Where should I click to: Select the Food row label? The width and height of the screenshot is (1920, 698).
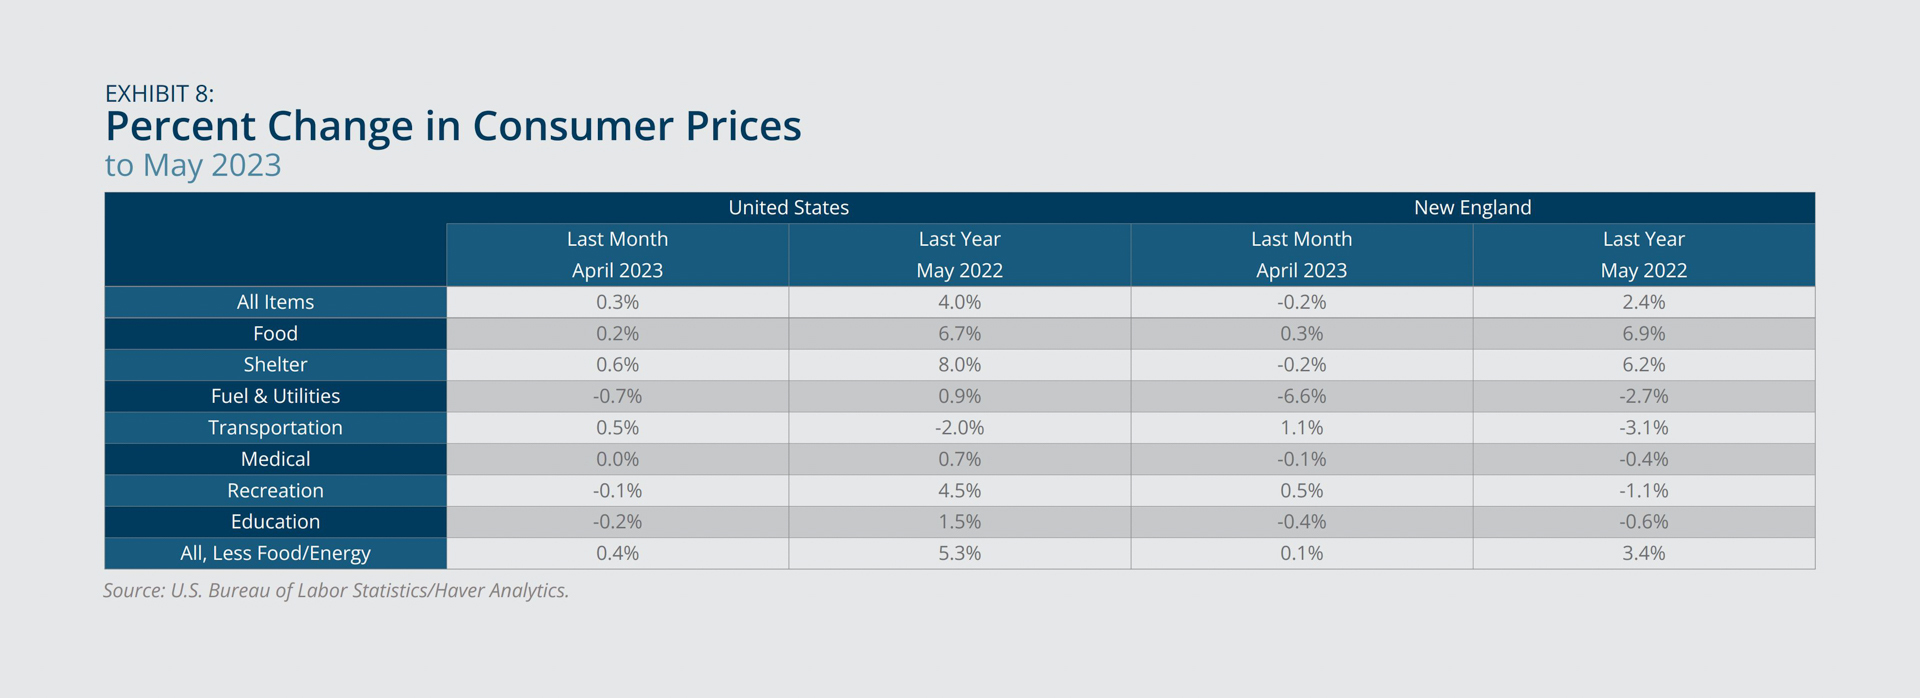(x=275, y=333)
